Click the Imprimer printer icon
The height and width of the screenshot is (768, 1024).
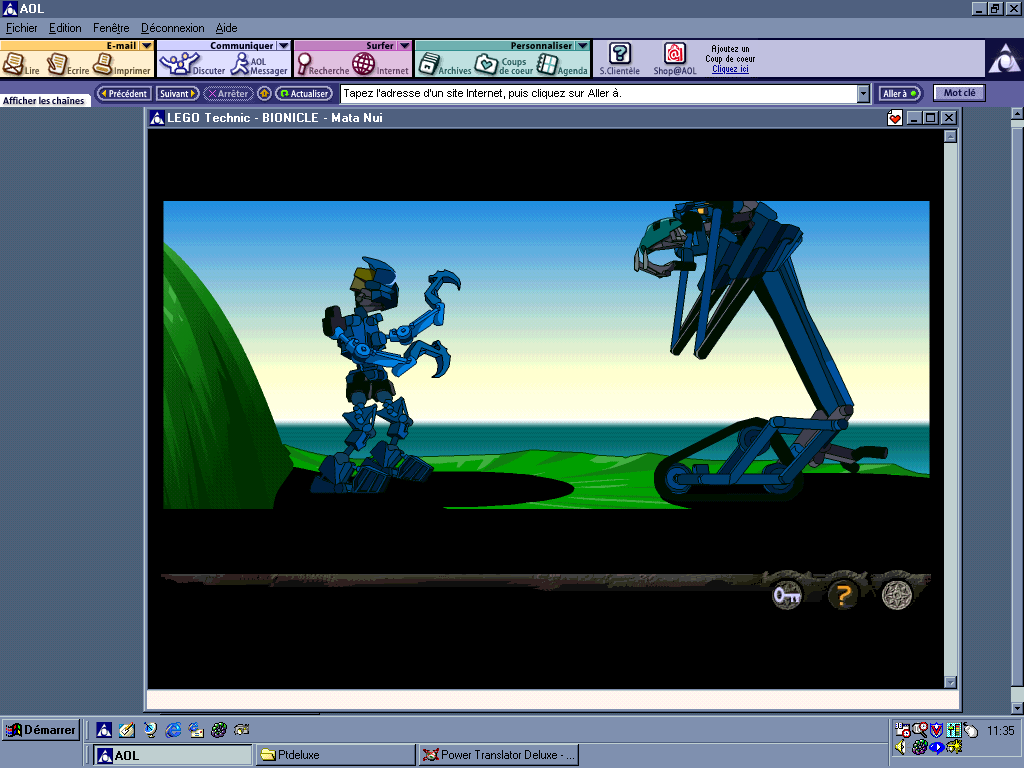point(121,65)
